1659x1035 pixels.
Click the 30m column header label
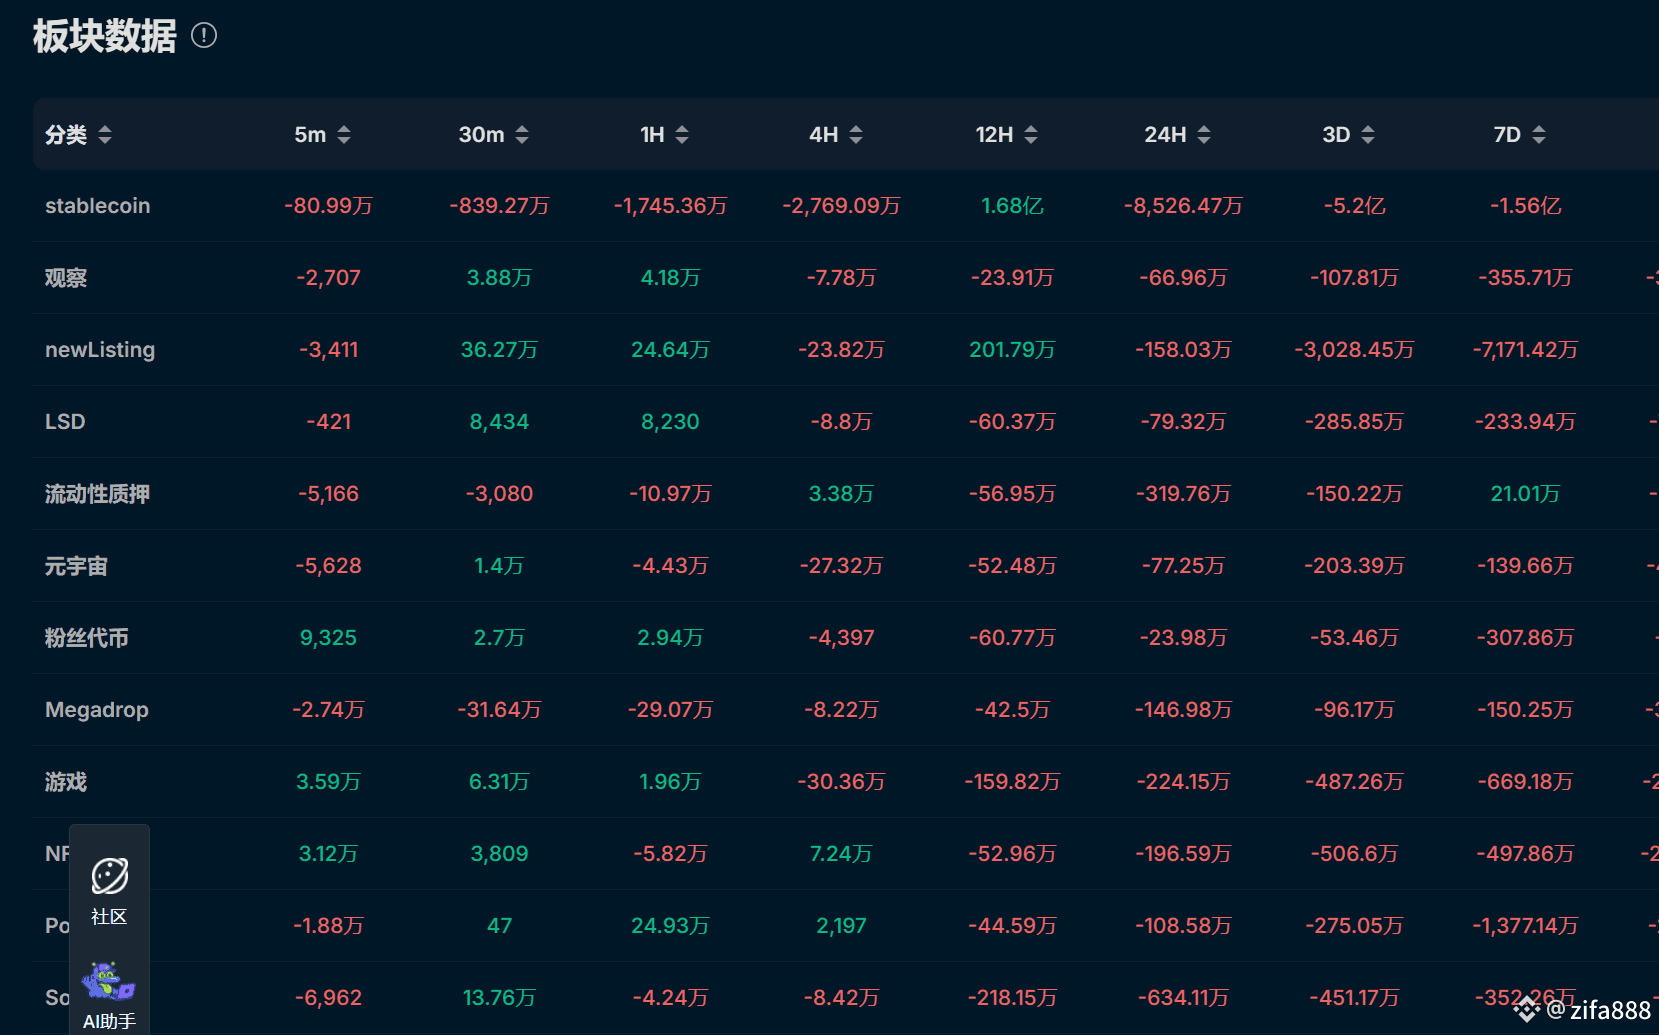(481, 135)
